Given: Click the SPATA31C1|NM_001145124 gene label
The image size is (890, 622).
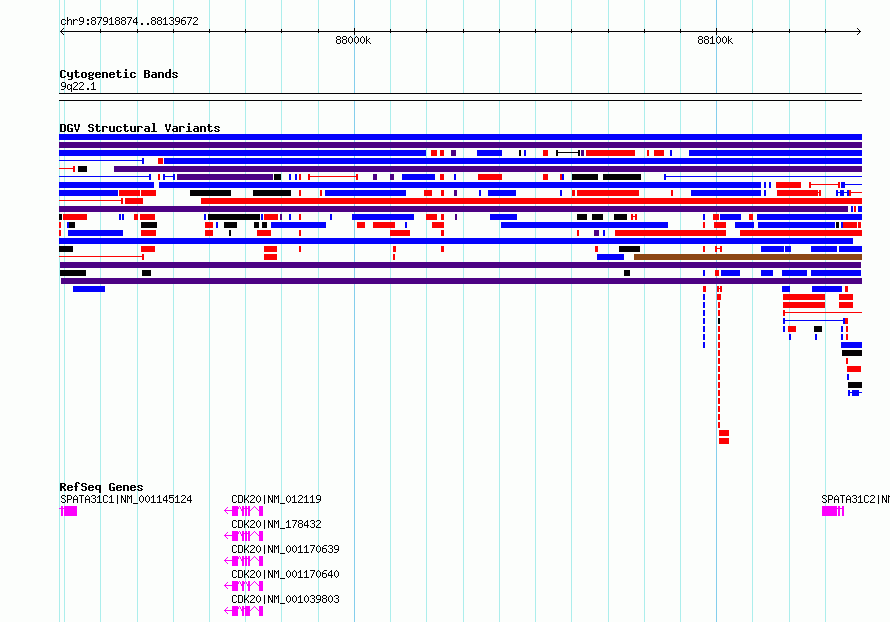Looking at the screenshot, I should click(x=126, y=499).
